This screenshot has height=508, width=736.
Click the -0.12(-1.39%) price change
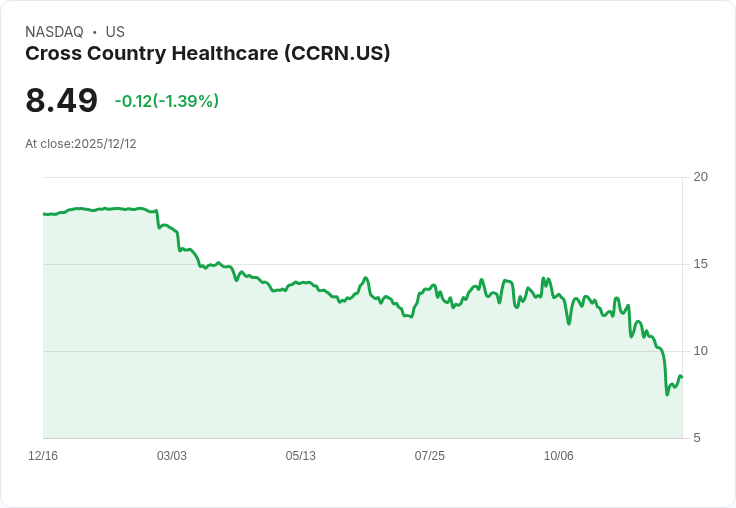tap(167, 101)
